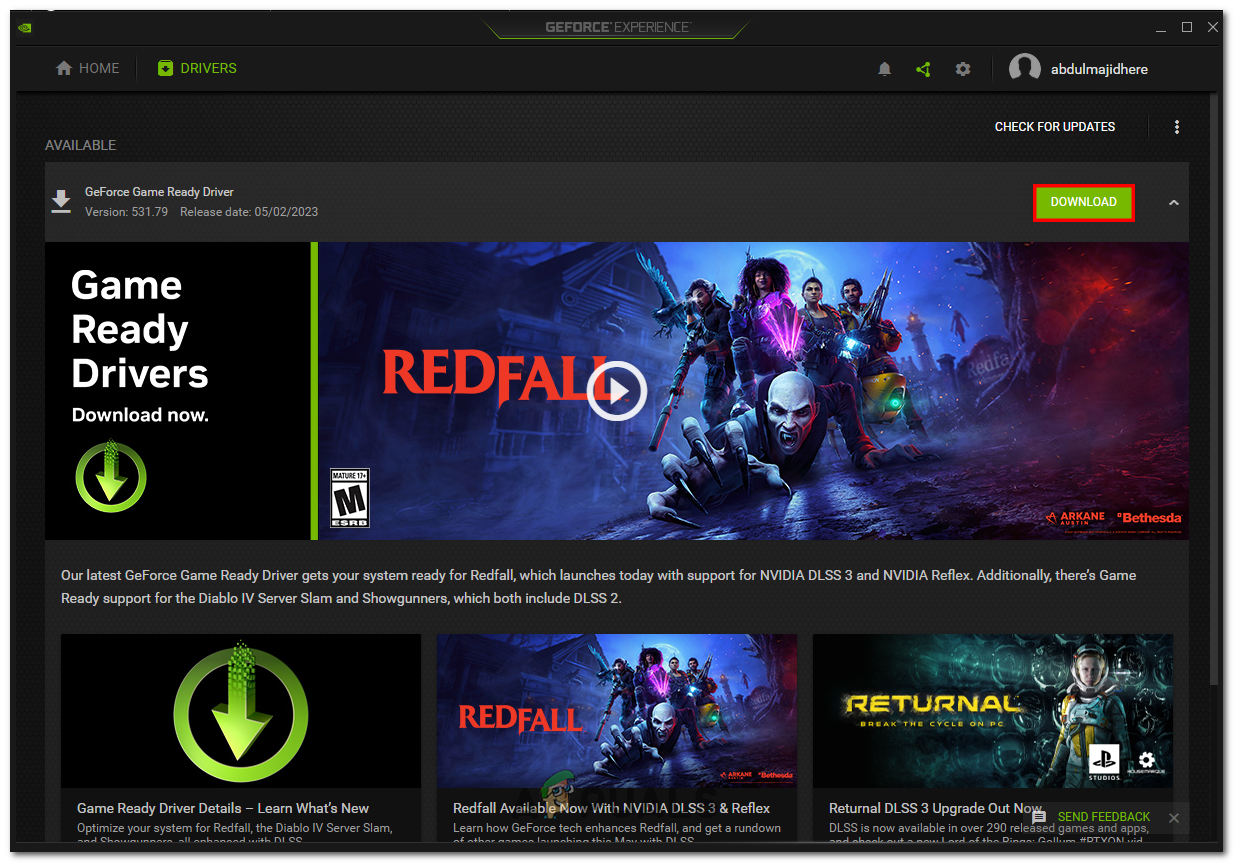1234x863 pixels.
Task: Click the vertical scrollbar
Action: (1215, 390)
